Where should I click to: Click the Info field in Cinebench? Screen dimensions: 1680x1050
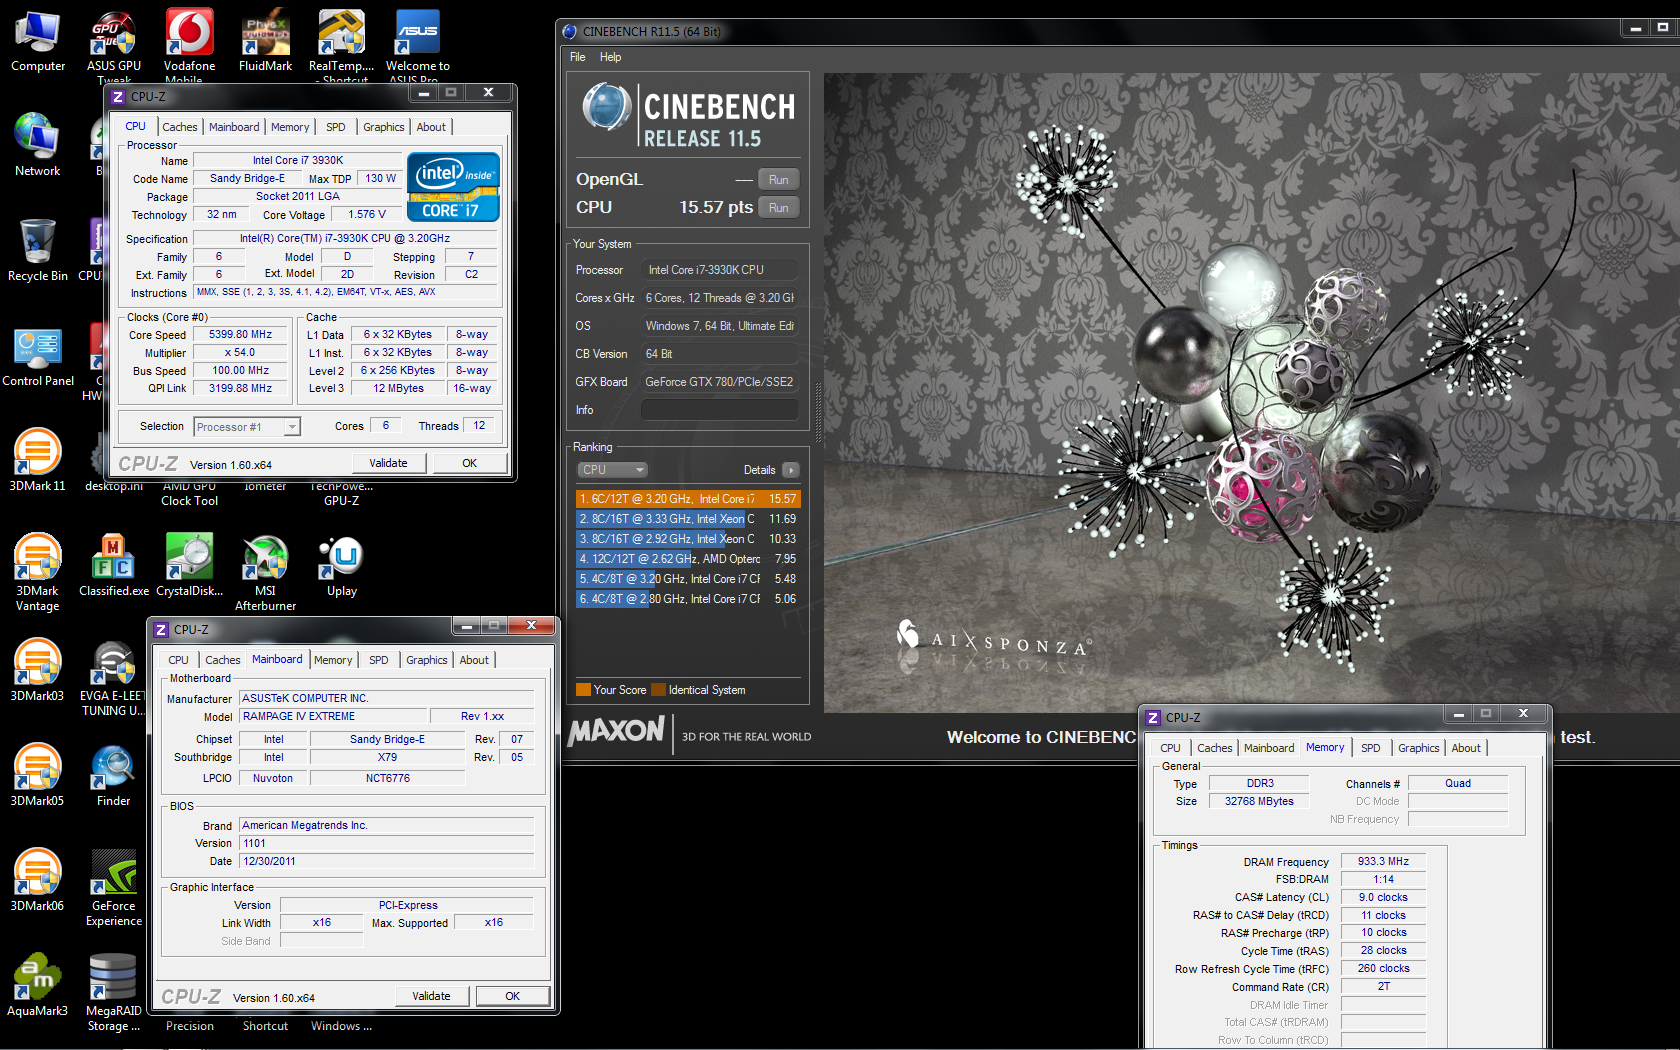[x=719, y=410]
